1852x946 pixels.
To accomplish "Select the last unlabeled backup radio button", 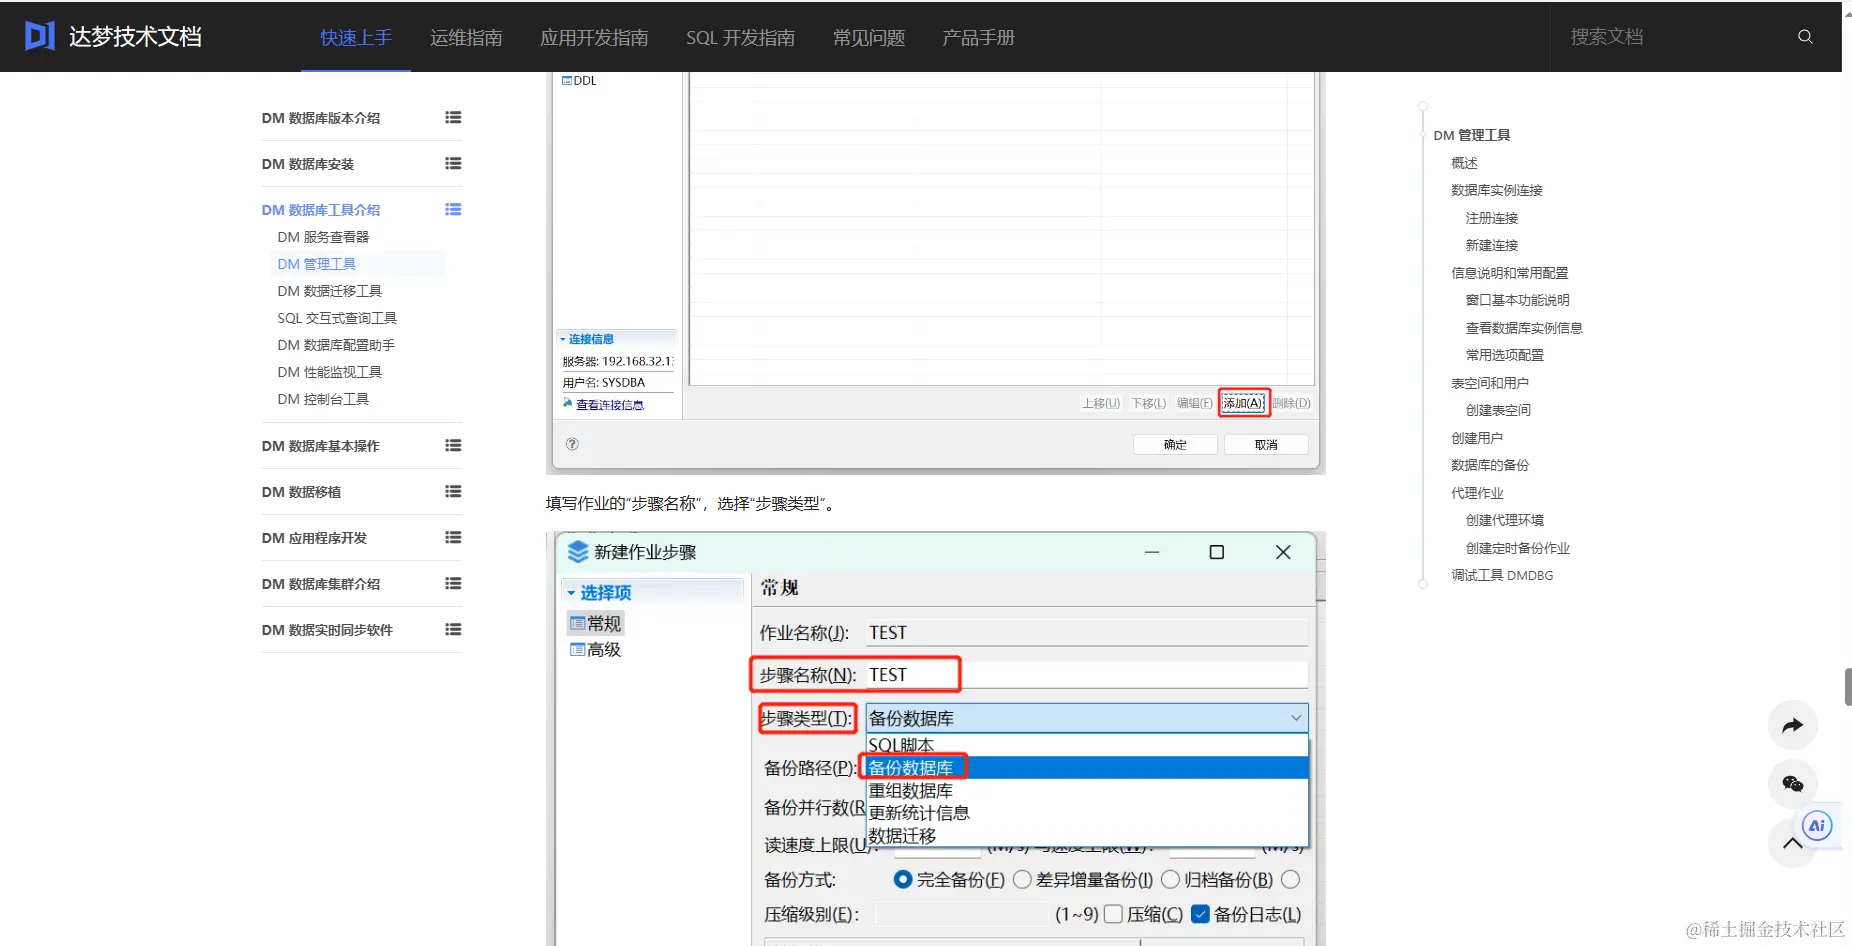I will point(1291,879).
